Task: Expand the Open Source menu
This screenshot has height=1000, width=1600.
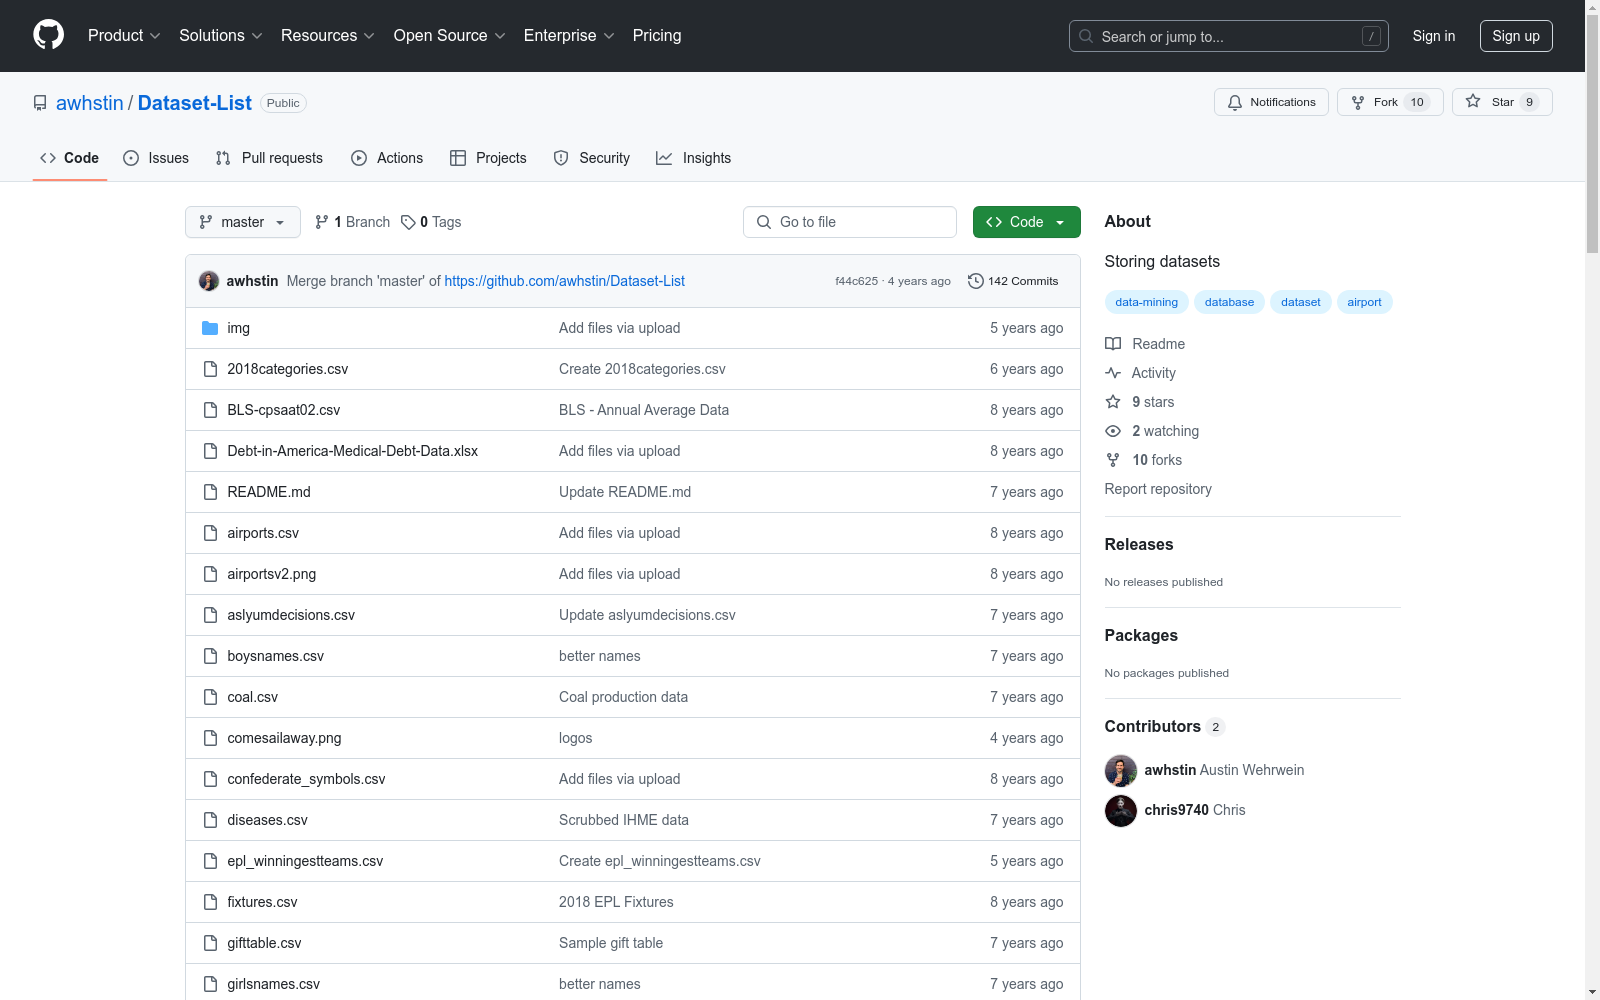Action: tap(449, 35)
